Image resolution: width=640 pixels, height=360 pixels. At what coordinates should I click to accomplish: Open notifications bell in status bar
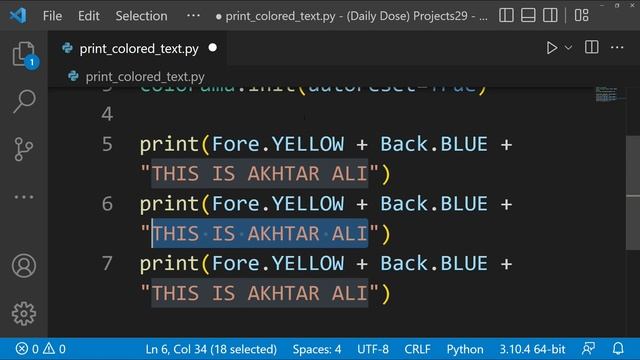pos(618,349)
